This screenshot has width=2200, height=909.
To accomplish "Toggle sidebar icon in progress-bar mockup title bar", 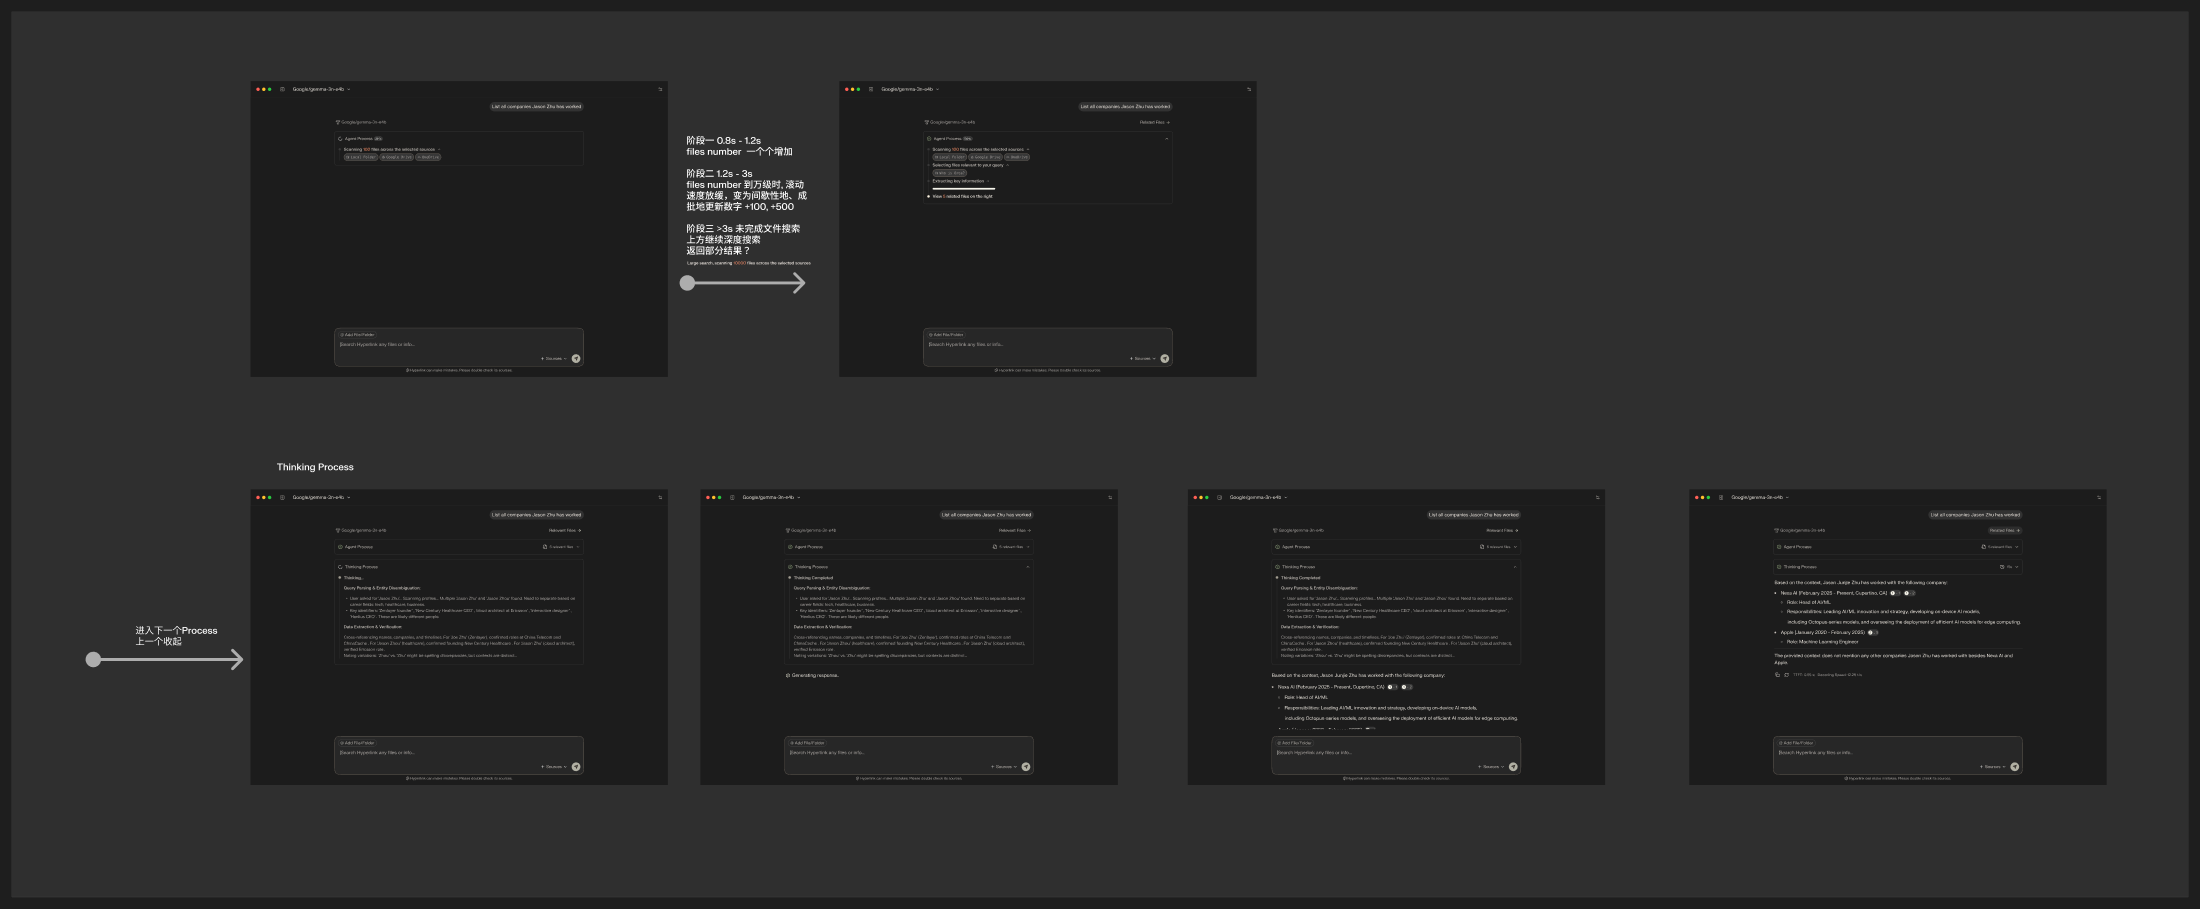I will tap(871, 89).
